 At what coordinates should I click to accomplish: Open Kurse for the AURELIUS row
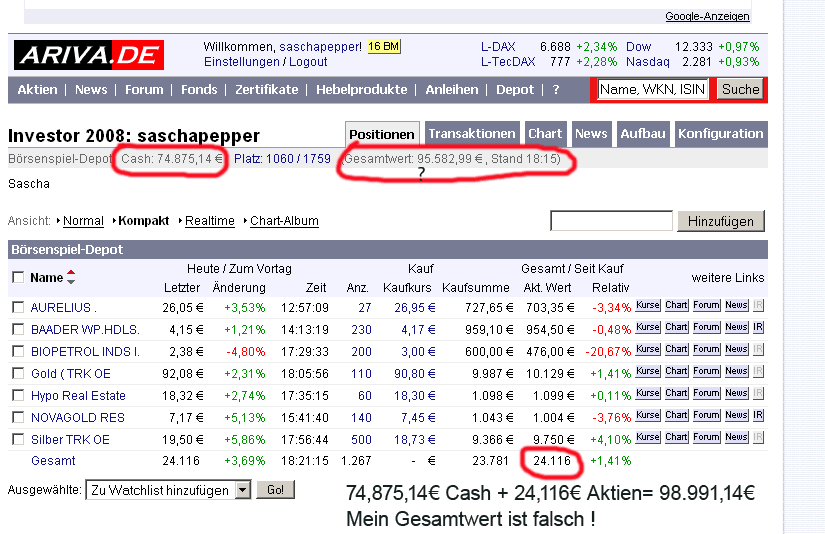[648, 306]
